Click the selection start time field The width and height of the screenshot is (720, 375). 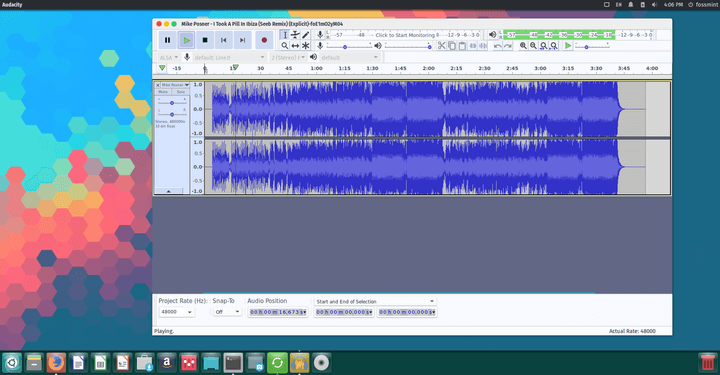coord(344,312)
